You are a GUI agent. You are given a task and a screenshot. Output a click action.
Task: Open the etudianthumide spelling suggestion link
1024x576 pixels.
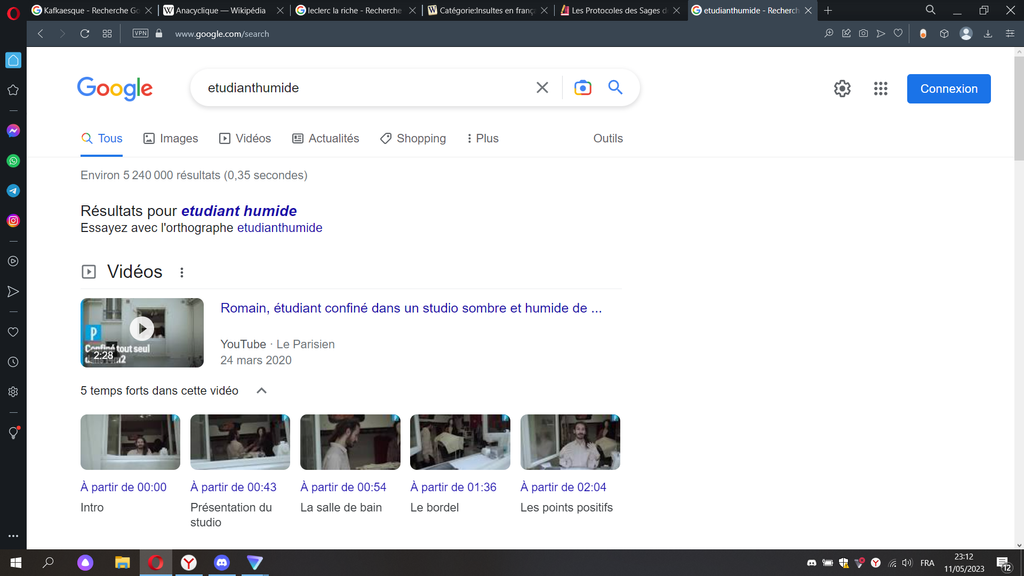(x=279, y=228)
